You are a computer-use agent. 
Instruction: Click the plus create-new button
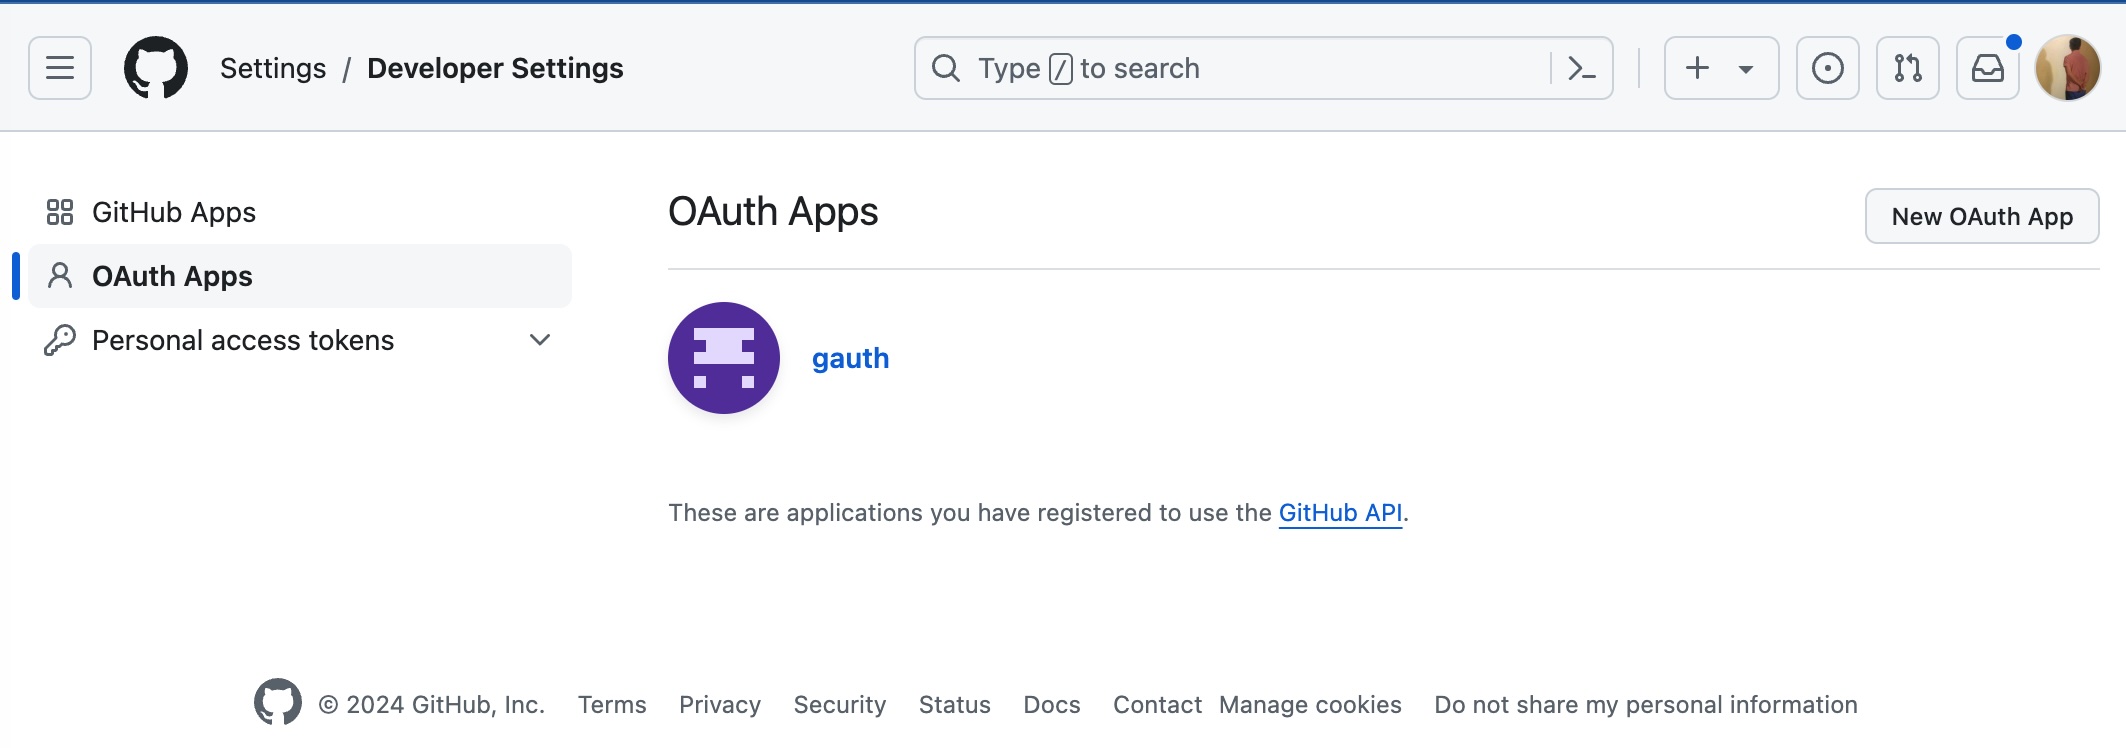(x=1697, y=68)
